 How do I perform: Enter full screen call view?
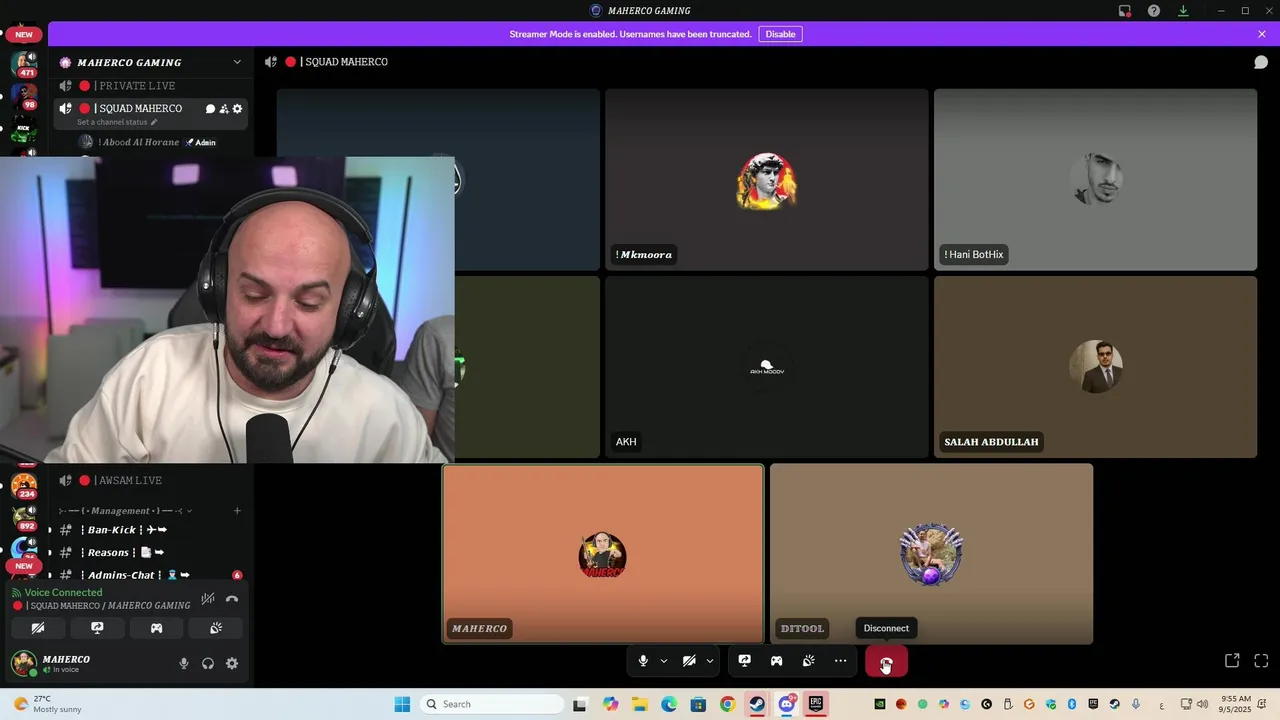coord(1261,661)
